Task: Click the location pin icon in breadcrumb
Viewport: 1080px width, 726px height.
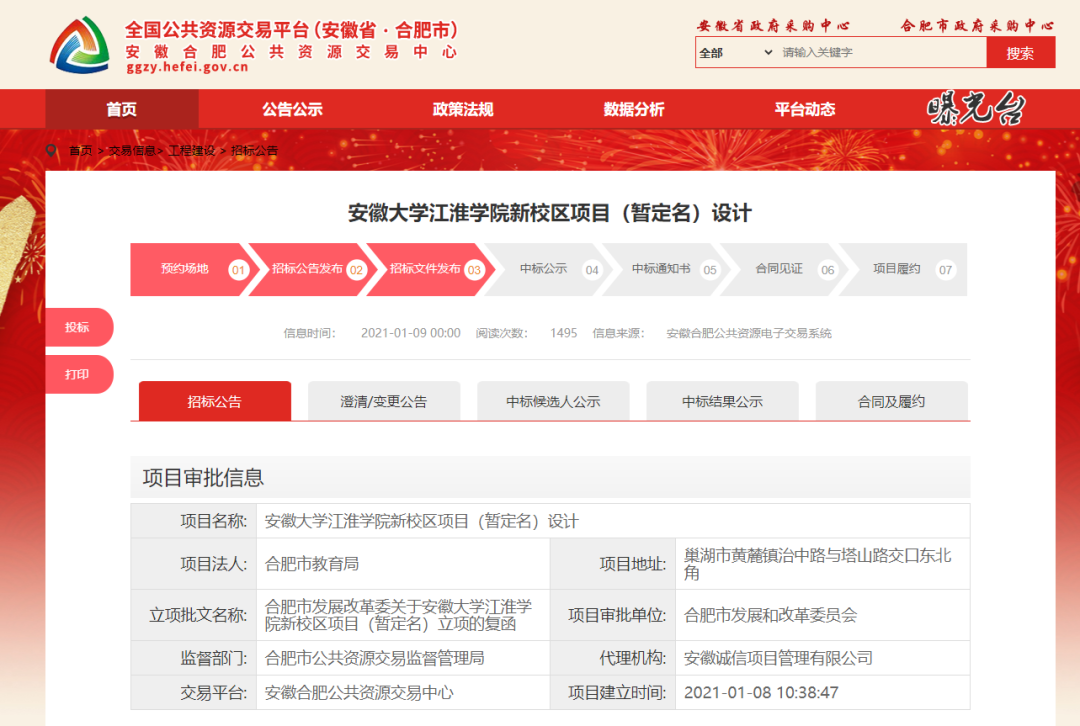Action: point(52,151)
